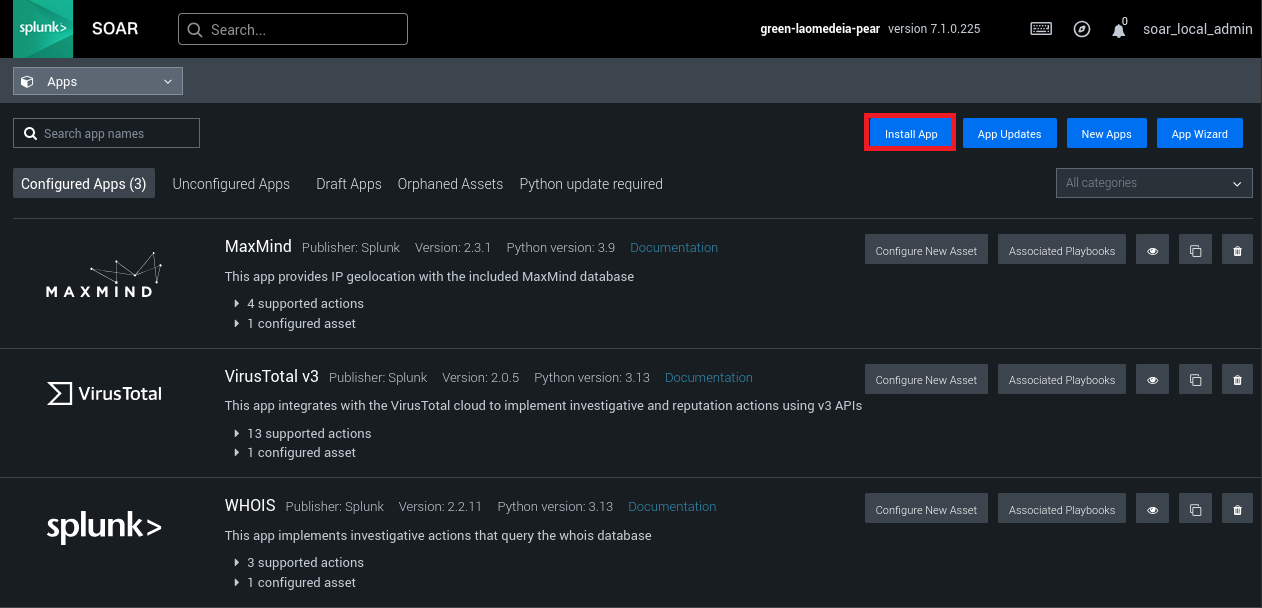
Task: Open WHOIS Documentation link
Action: tap(672, 506)
